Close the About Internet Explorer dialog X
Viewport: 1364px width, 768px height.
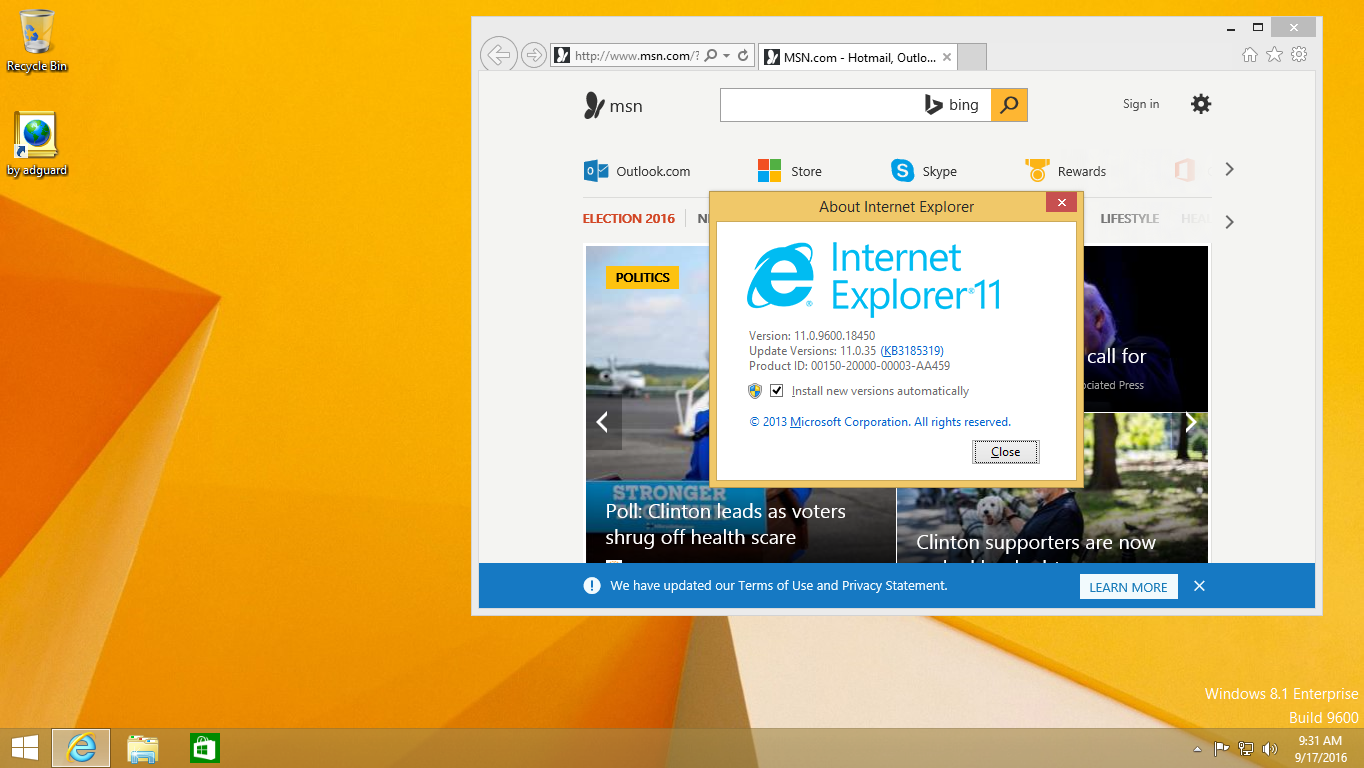[1061, 202]
